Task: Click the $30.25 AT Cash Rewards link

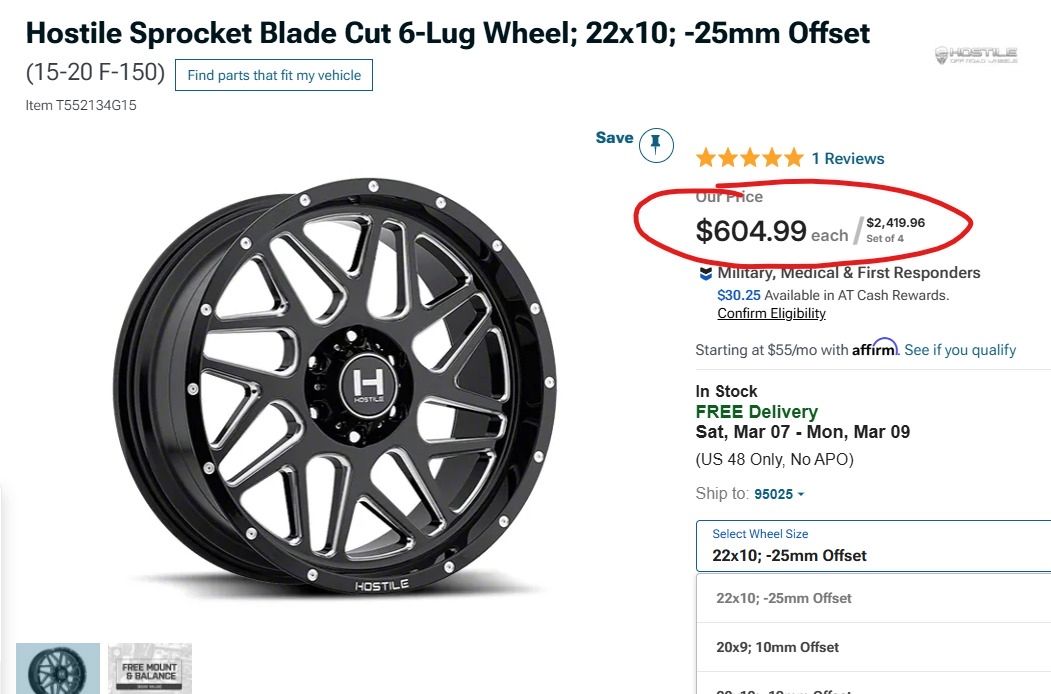Action: (x=737, y=294)
